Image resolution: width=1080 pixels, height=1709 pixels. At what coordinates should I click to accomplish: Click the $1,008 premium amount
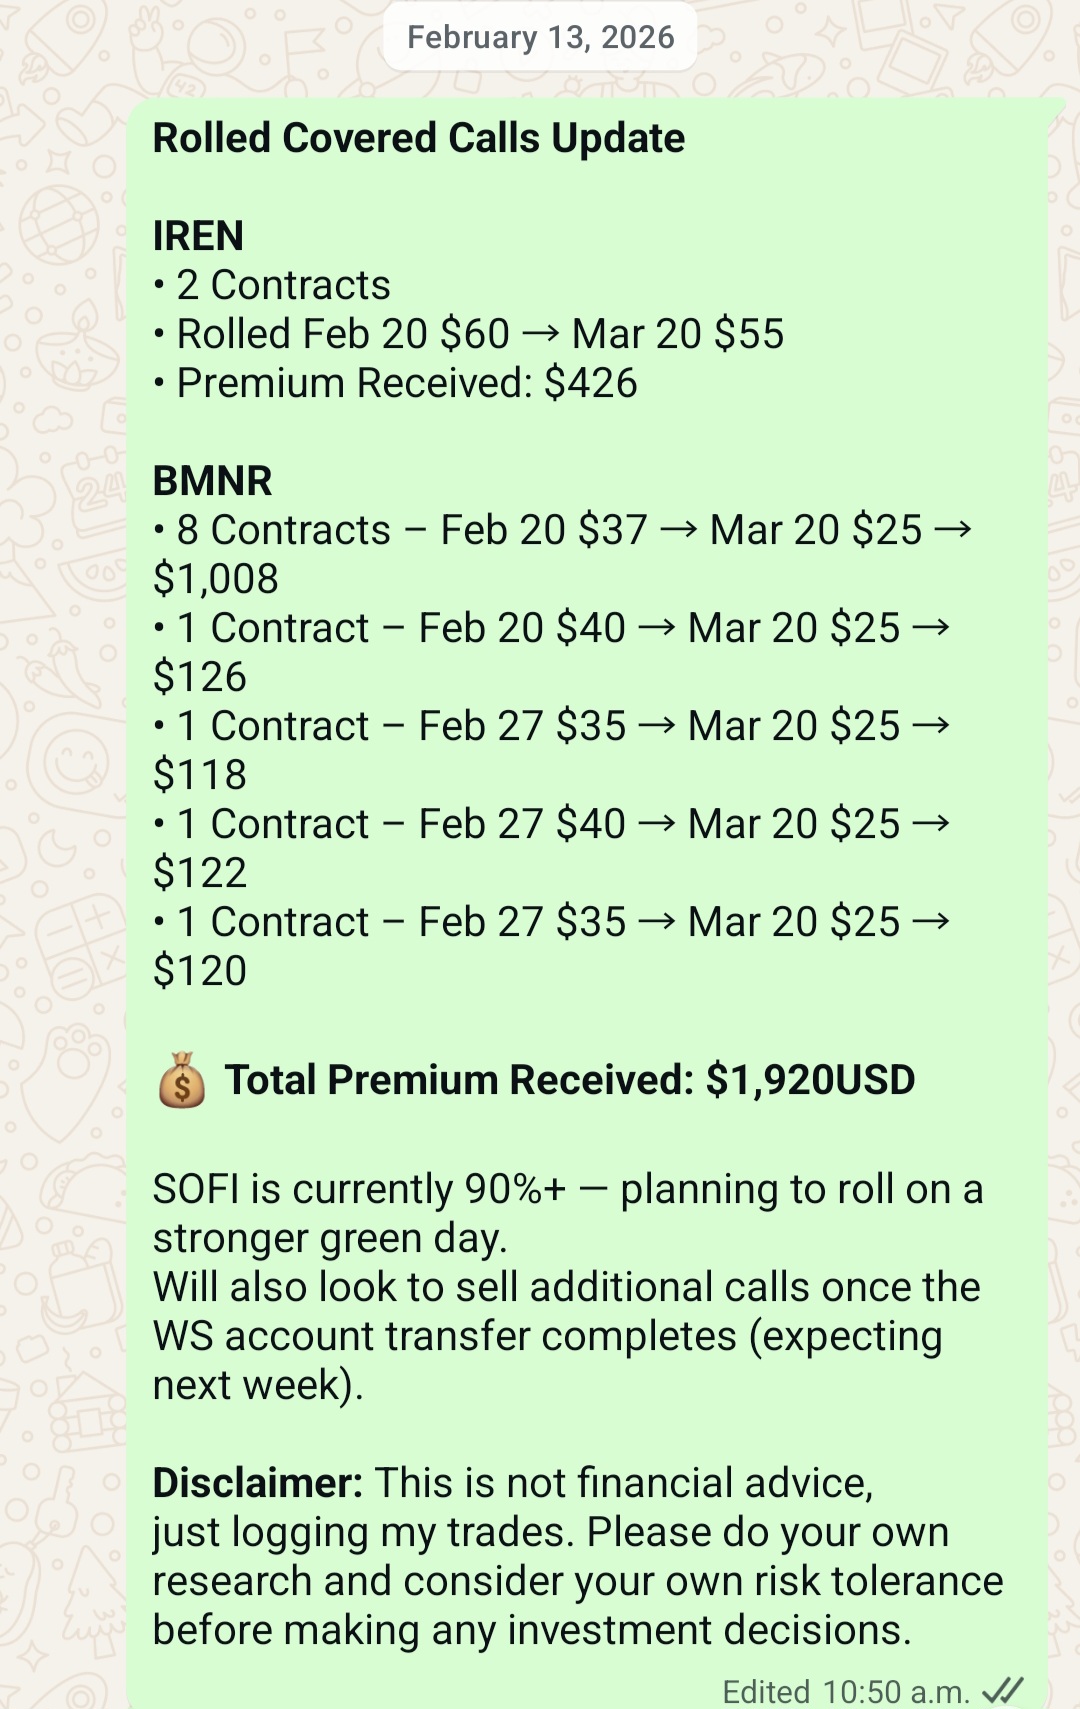tap(216, 579)
